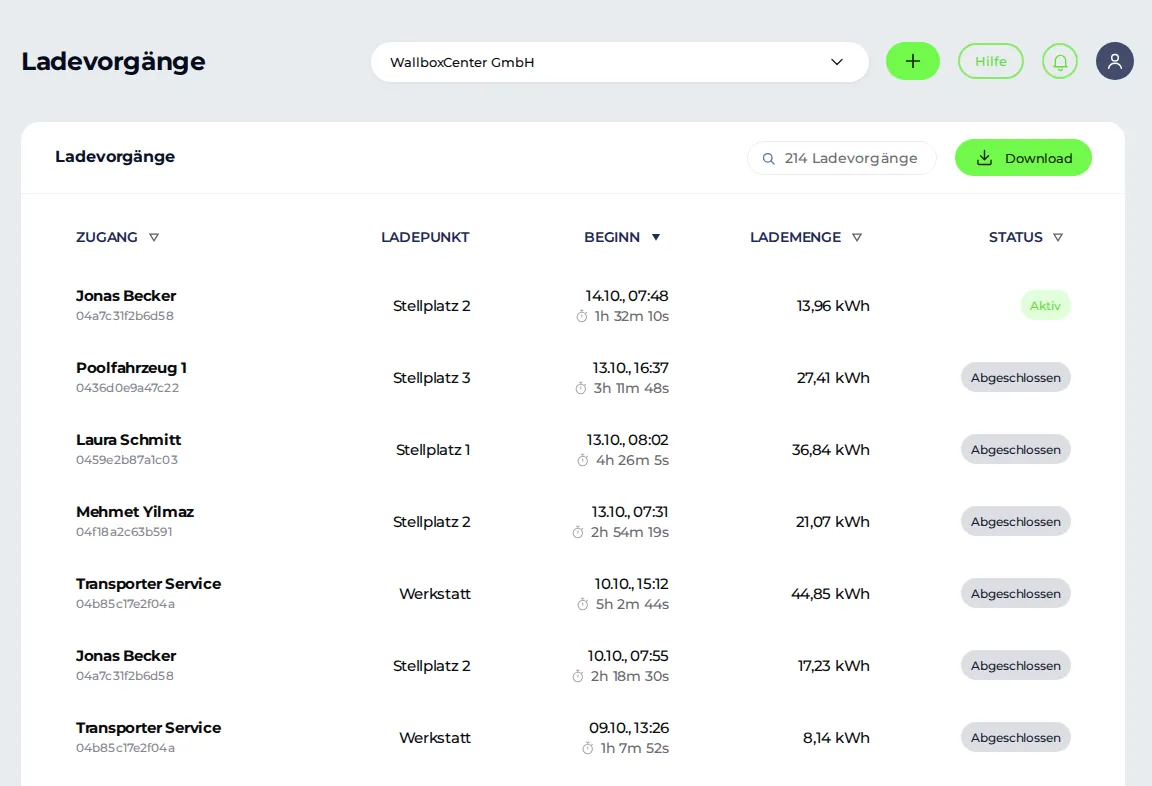Click the 13,96 kWh value
Image resolution: width=1152 pixels, height=786 pixels.
832,306
